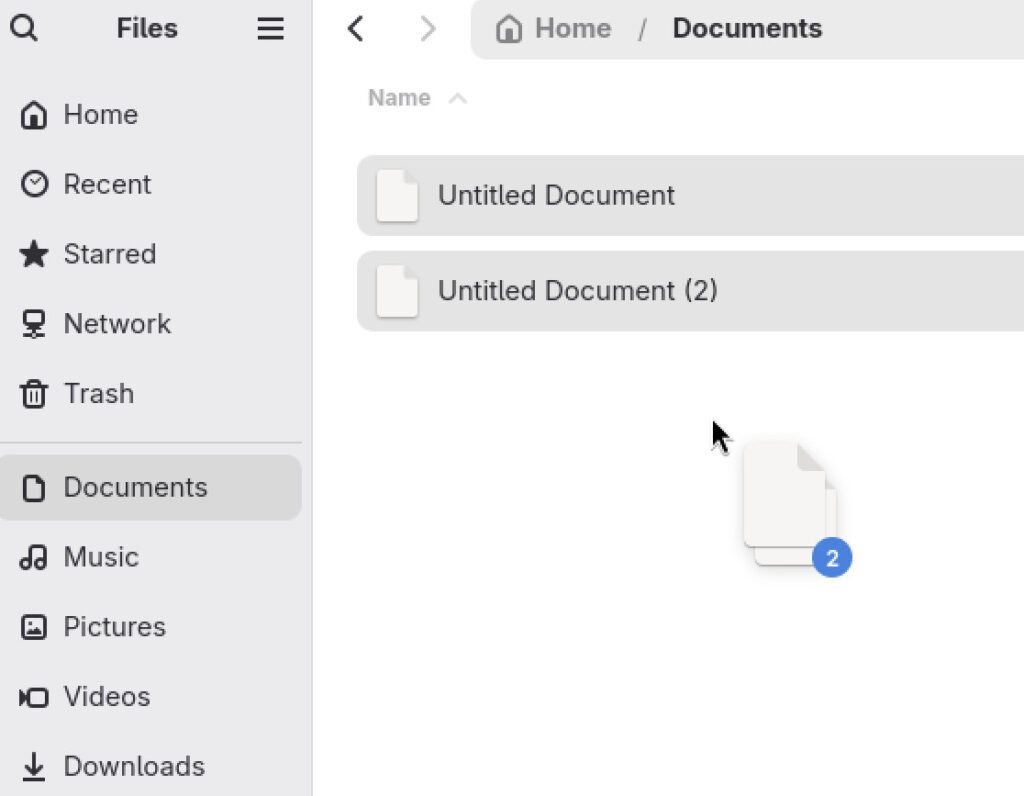This screenshot has height=796, width=1024.
Task: Click the Downloads arrow icon
Action: (x=34, y=767)
